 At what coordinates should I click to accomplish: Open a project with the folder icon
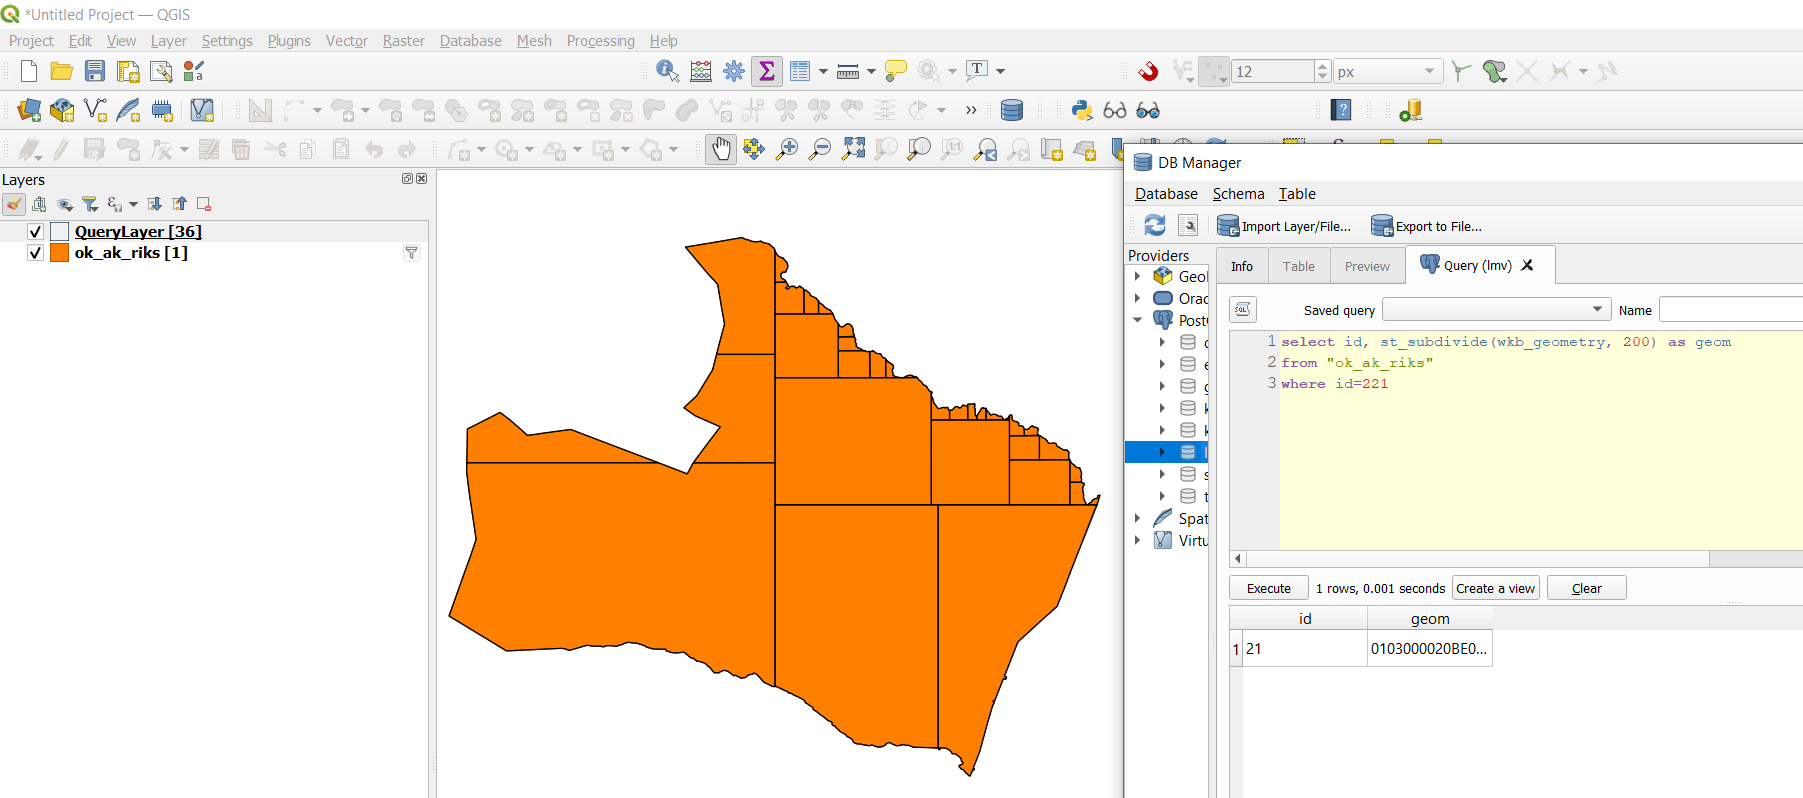point(61,71)
